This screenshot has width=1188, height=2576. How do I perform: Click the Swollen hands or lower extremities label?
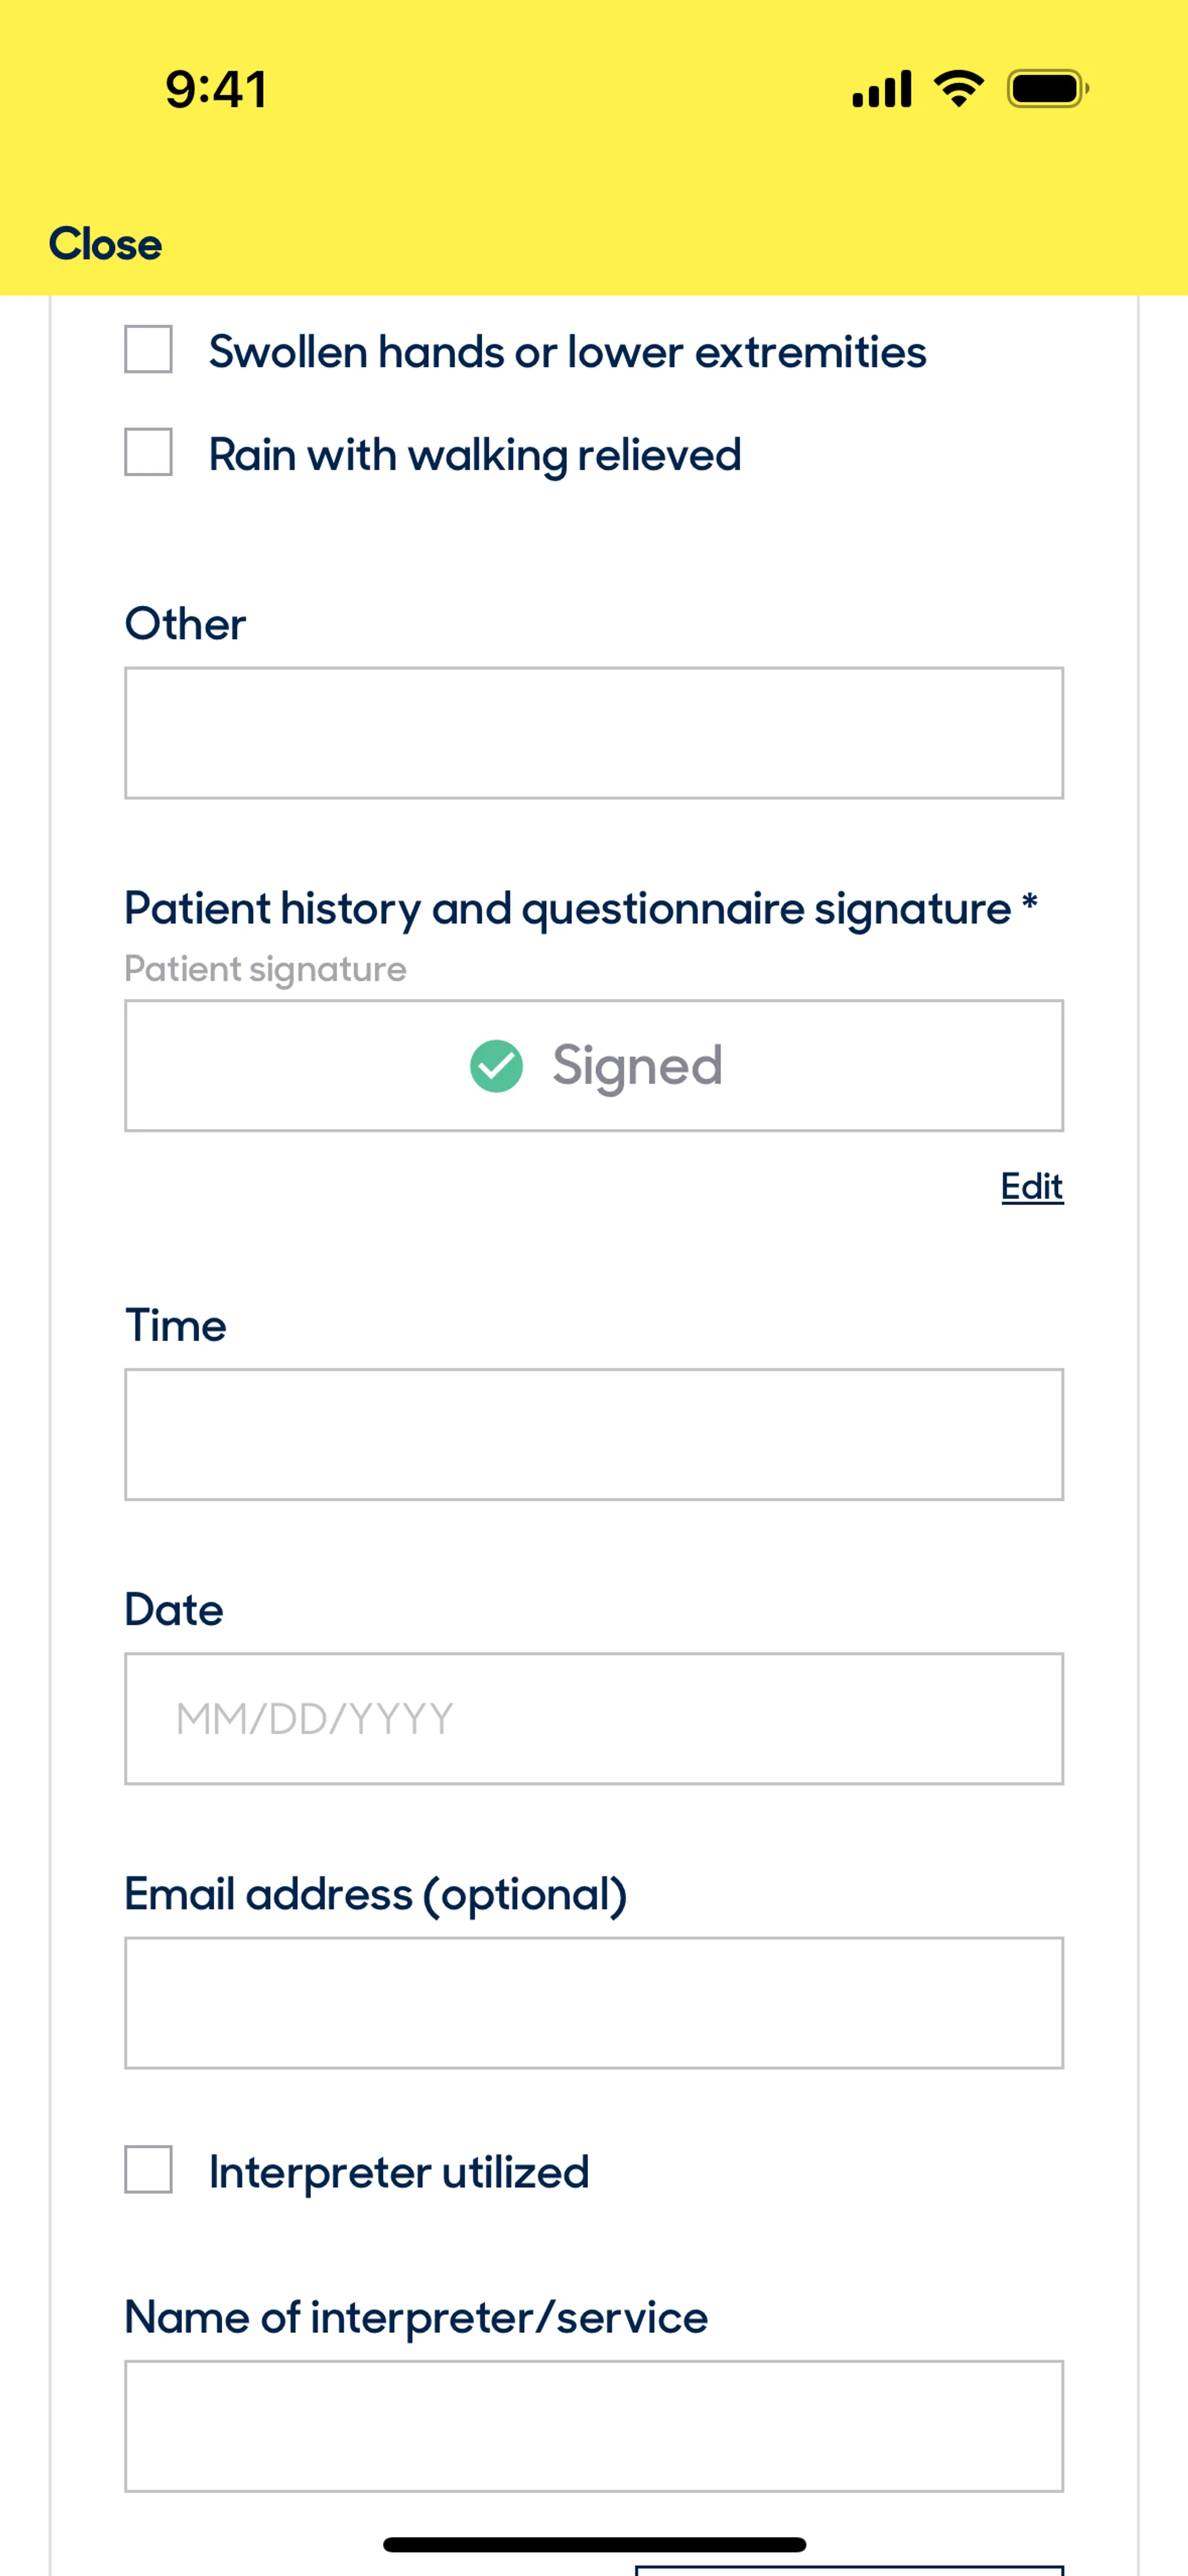[567, 352]
